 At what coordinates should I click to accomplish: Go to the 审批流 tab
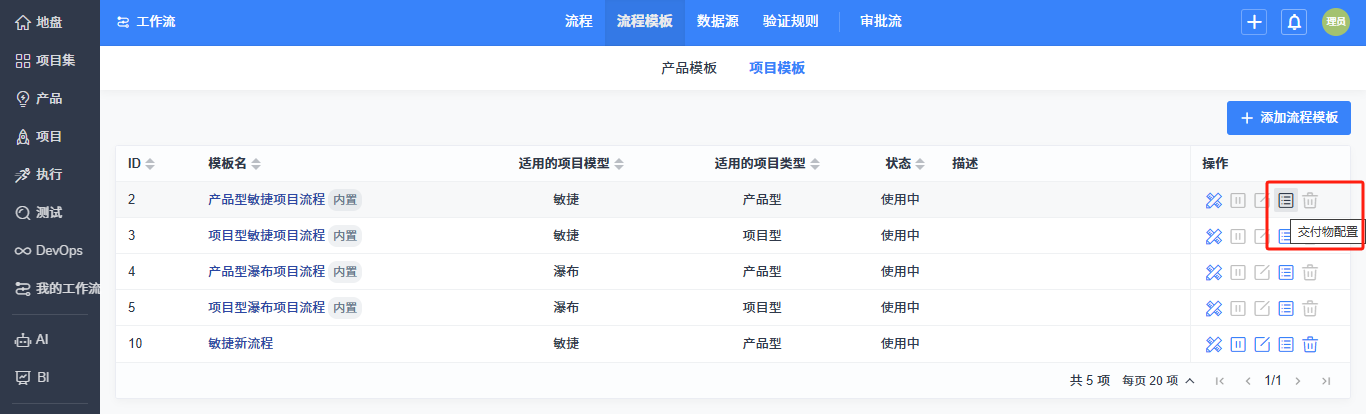click(x=880, y=22)
